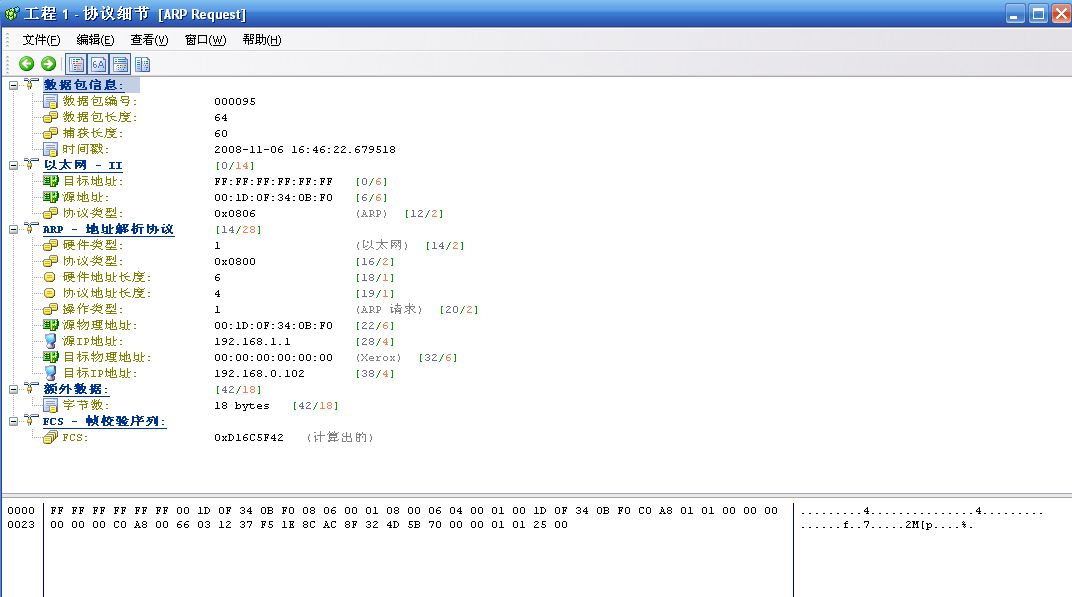The image size is (1072, 597).
Task: Click the icon beside 操作类型
Action: 51,309
